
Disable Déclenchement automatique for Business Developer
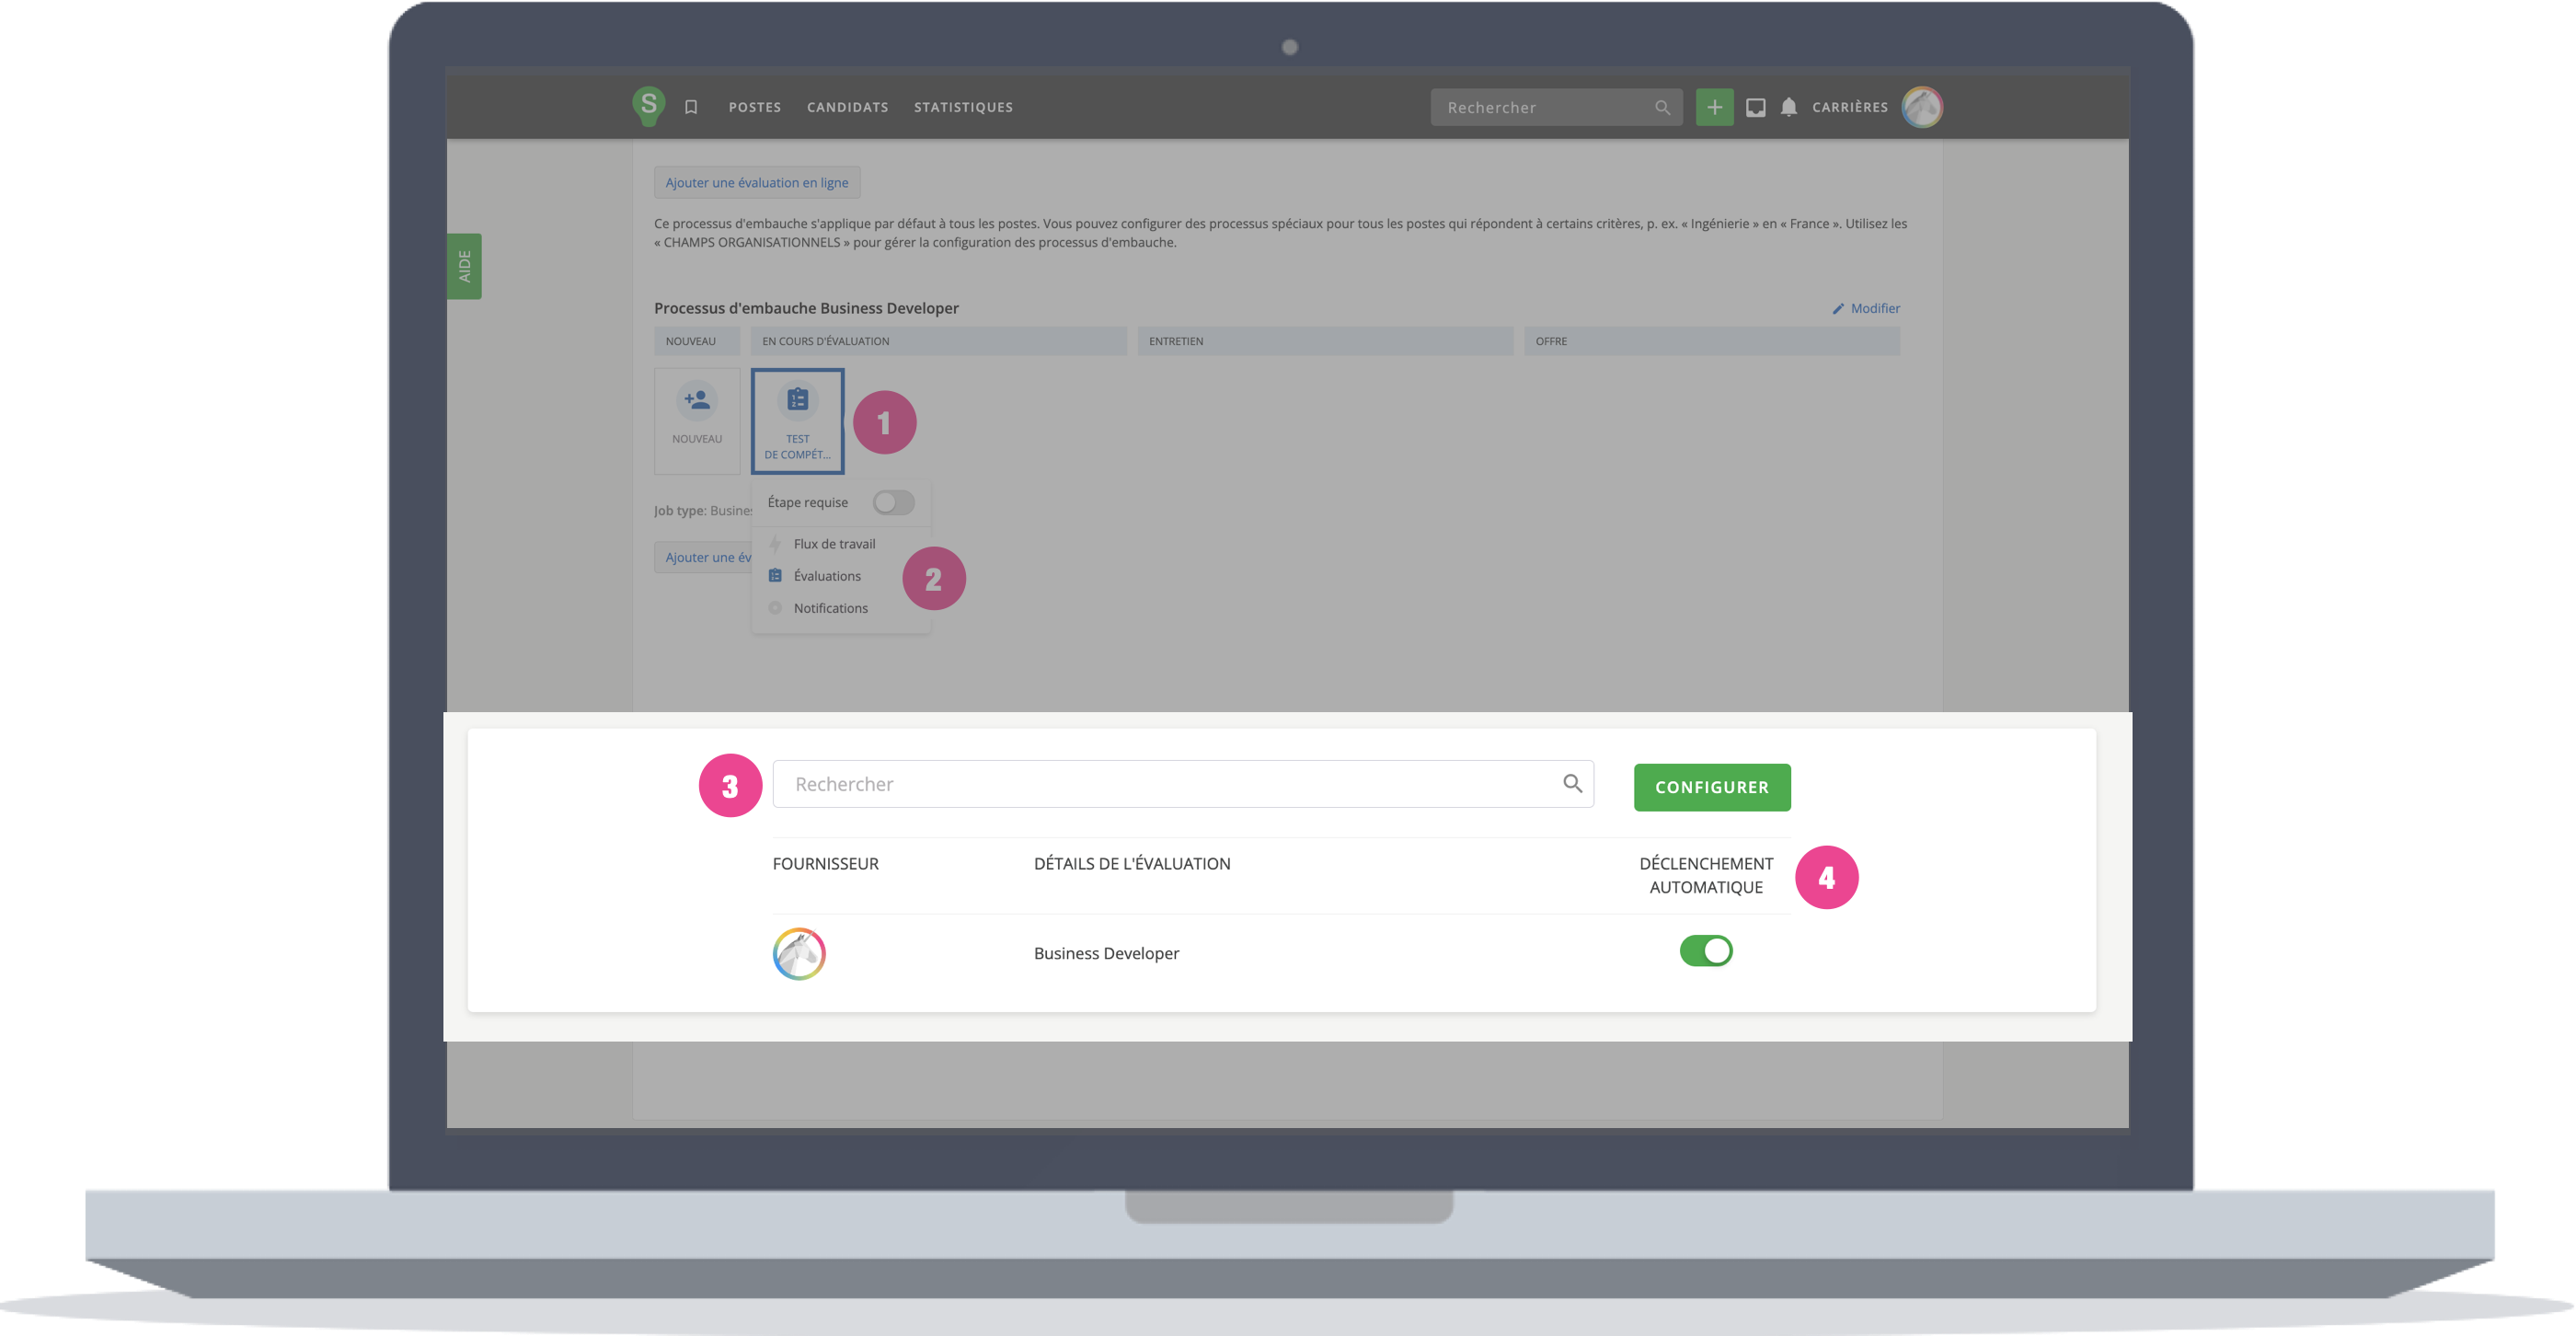(1705, 951)
